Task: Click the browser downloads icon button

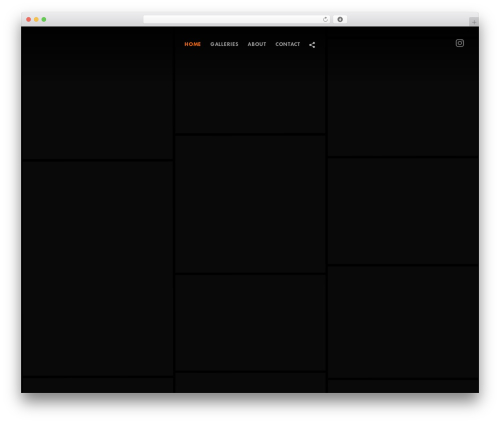Action: click(340, 19)
